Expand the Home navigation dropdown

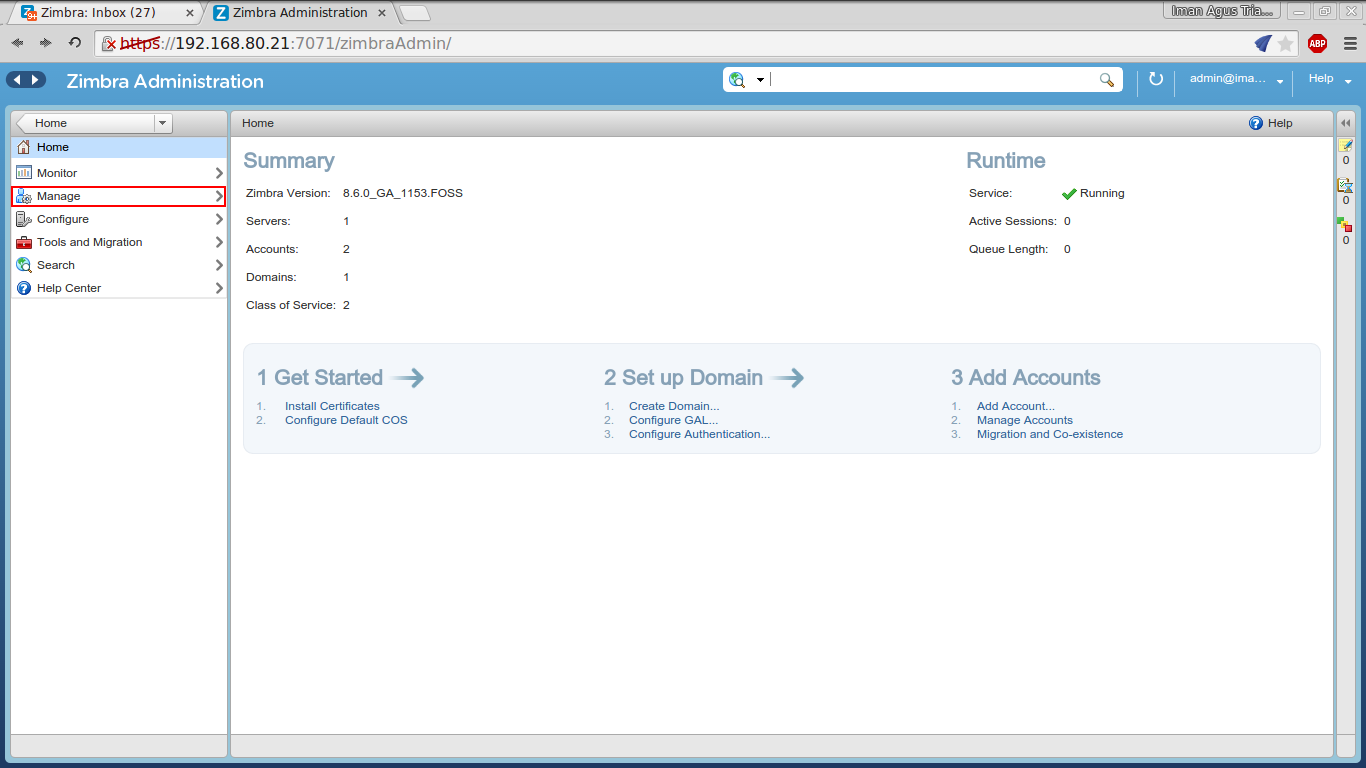tap(162, 122)
